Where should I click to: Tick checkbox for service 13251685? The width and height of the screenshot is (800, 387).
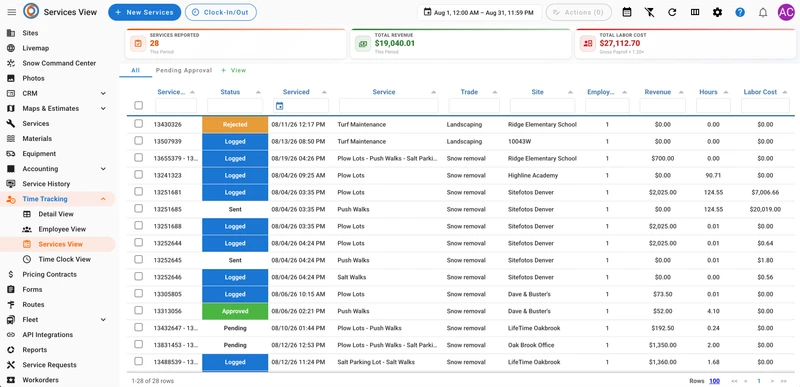[x=138, y=209]
